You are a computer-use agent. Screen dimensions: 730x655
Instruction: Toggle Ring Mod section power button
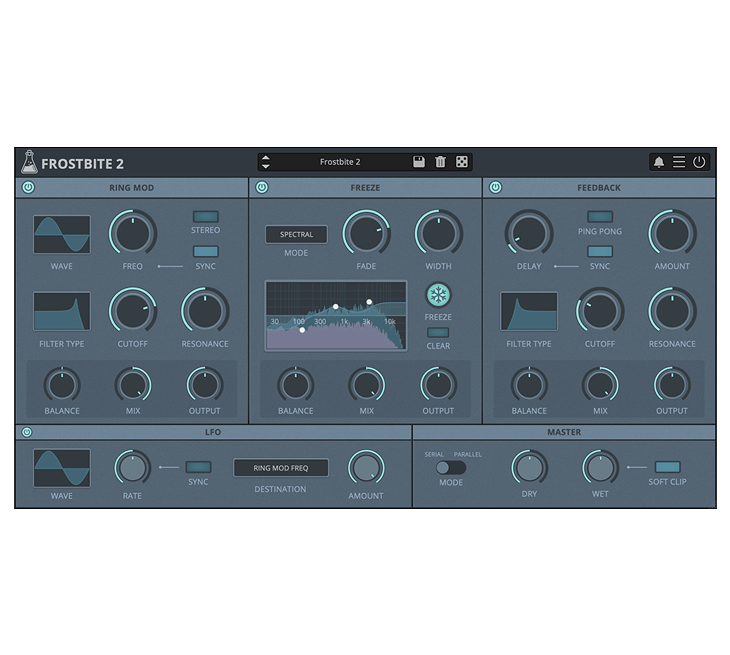coord(28,187)
